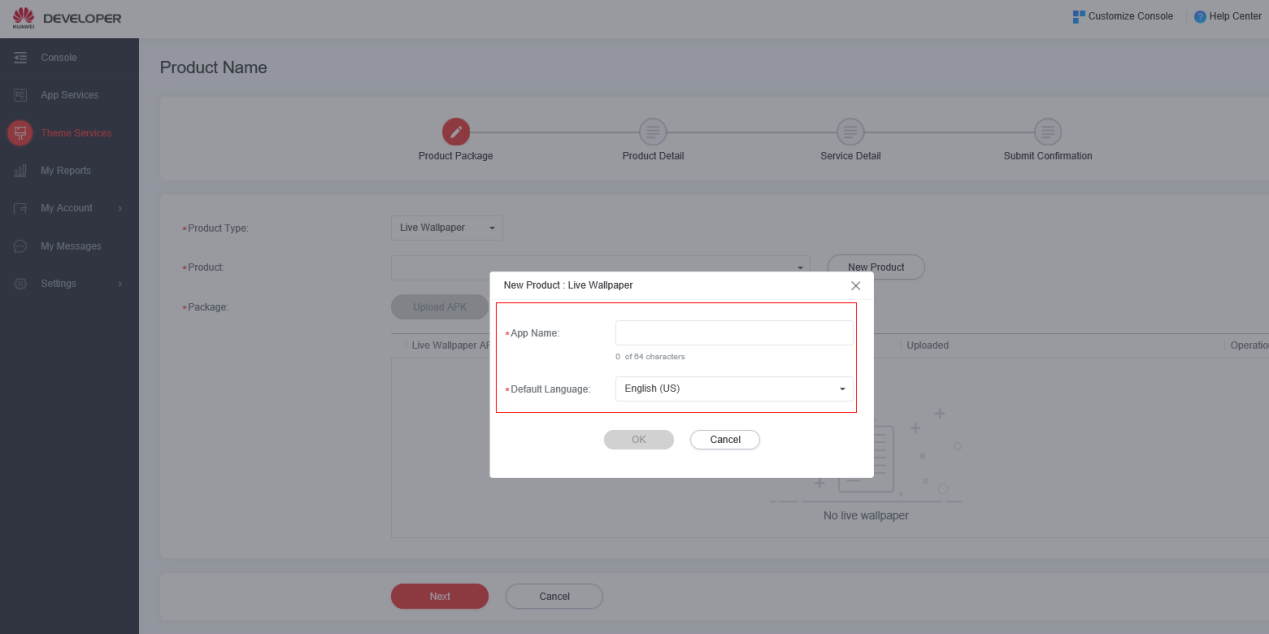Click the Console sidebar icon

tap(20, 58)
